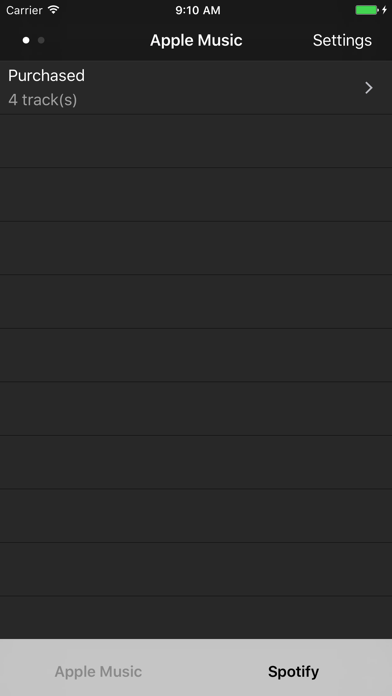Select the second empty row under Purchased
The height and width of the screenshot is (696, 392).
[x=196, y=194]
